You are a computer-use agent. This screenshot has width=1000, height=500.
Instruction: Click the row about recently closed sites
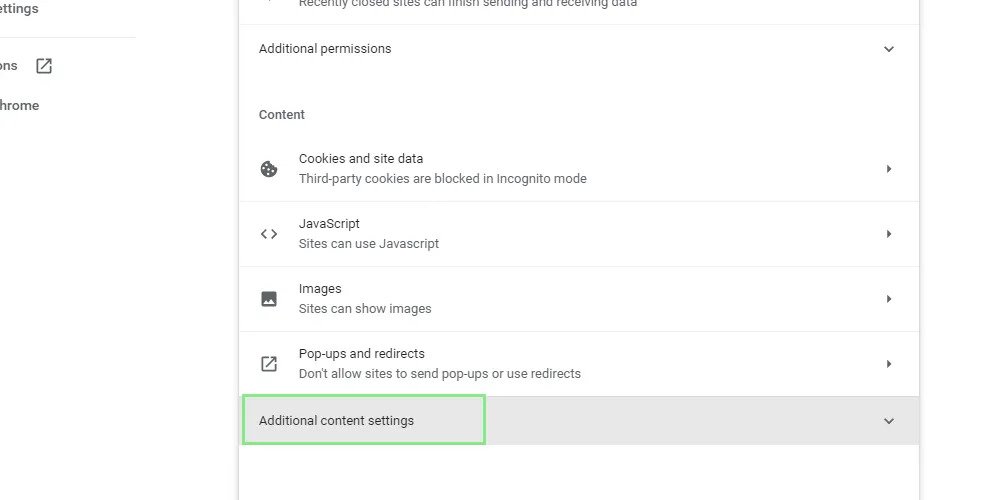[x=467, y=4]
